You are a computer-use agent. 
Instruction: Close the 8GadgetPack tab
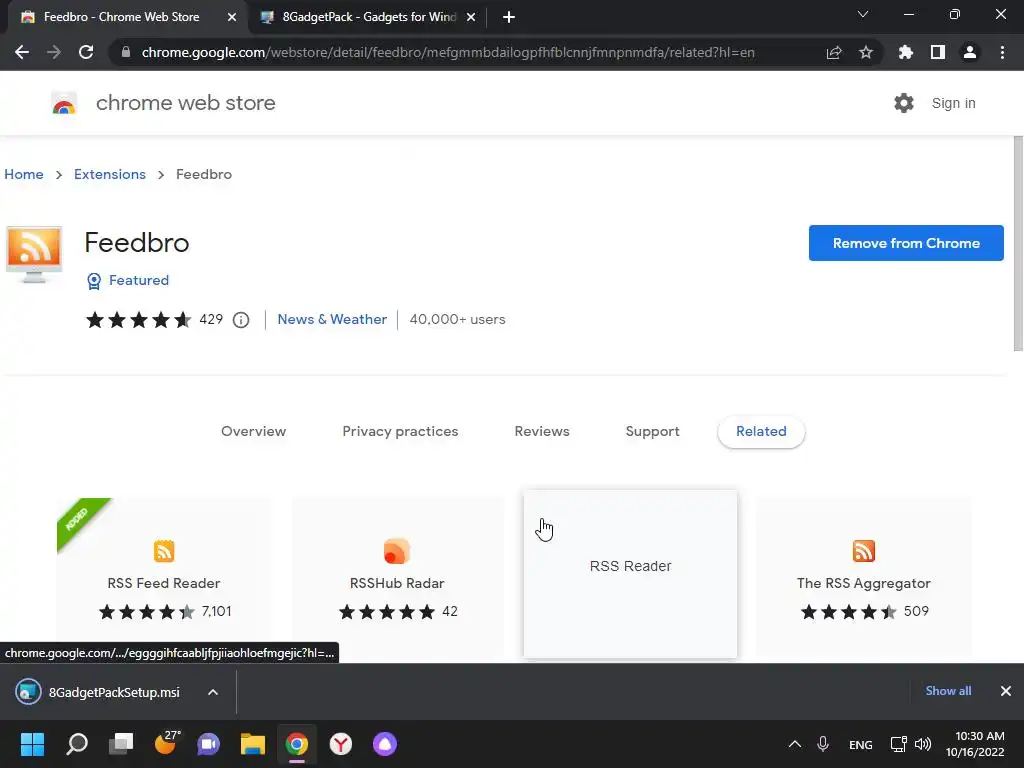tap(471, 17)
